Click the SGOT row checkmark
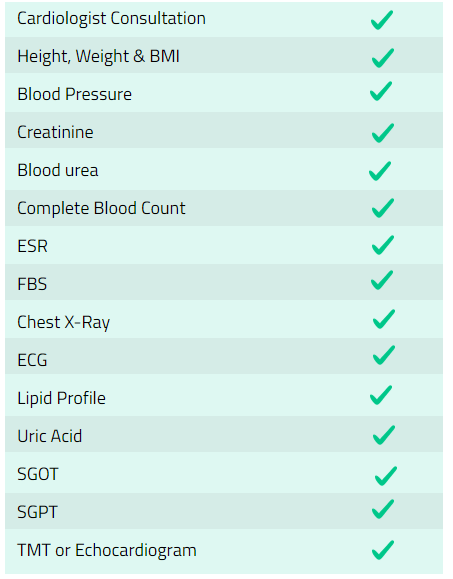 (386, 476)
